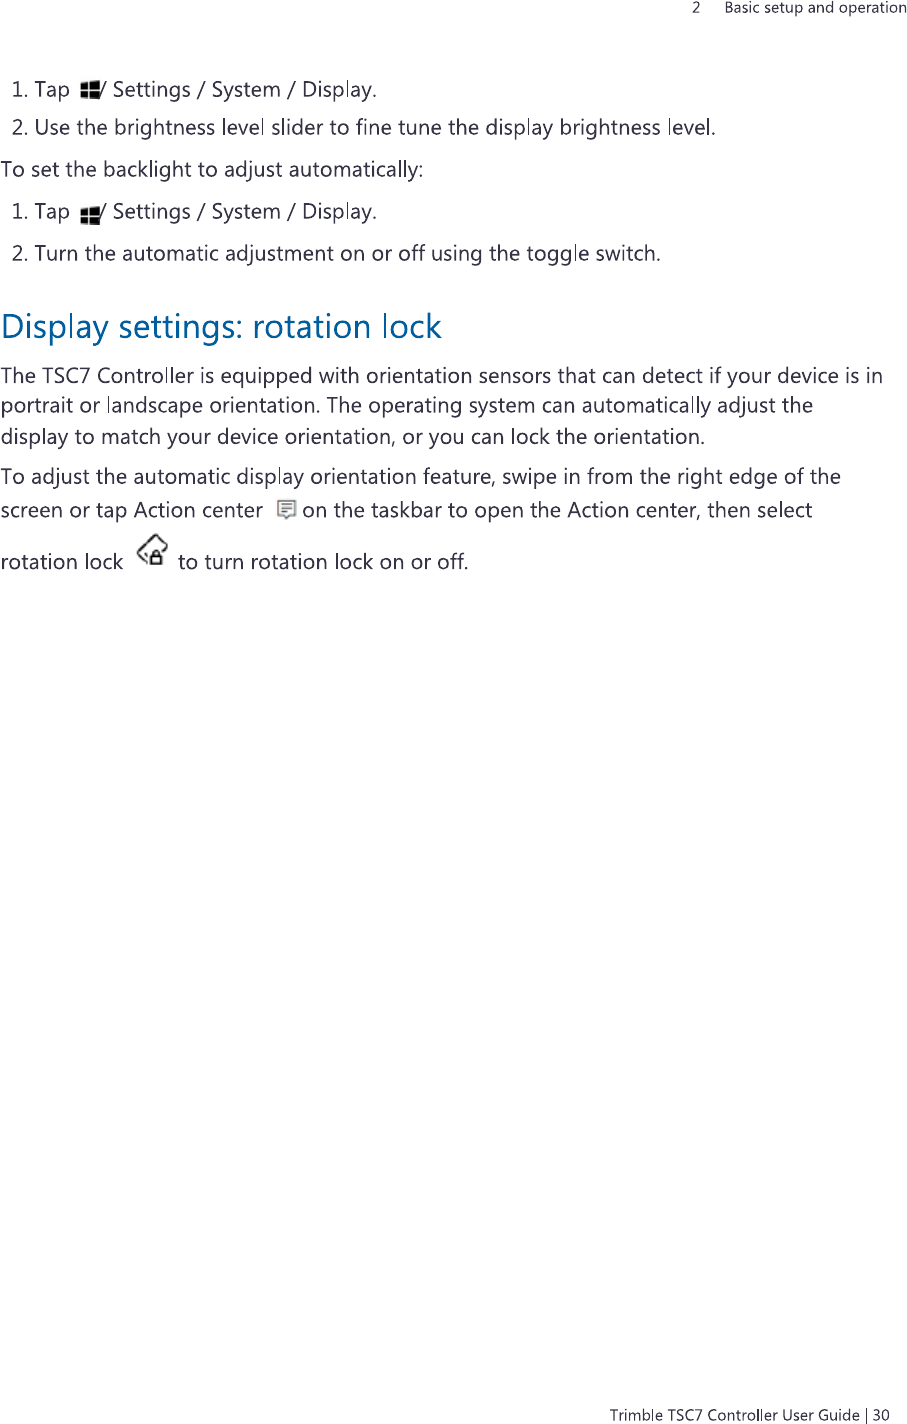Click the Action center speech-bubble icon
This screenshot has height=1424, width=907.
[286, 510]
